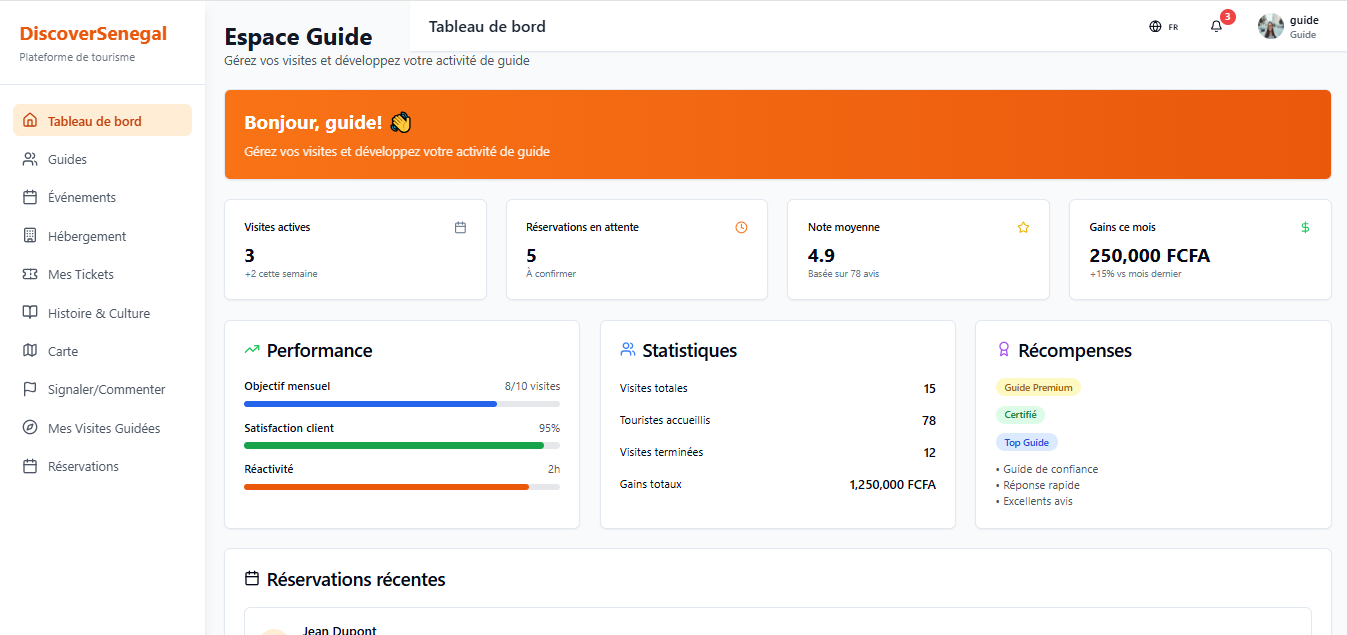The width and height of the screenshot is (1347, 635).
Task: Click the award ribbon icon next to Récompenses
Action: click(x=1003, y=350)
